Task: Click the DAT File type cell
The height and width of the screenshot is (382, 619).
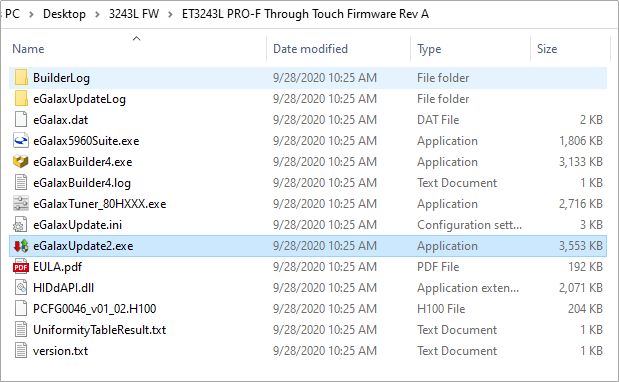Action: tap(438, 120)
